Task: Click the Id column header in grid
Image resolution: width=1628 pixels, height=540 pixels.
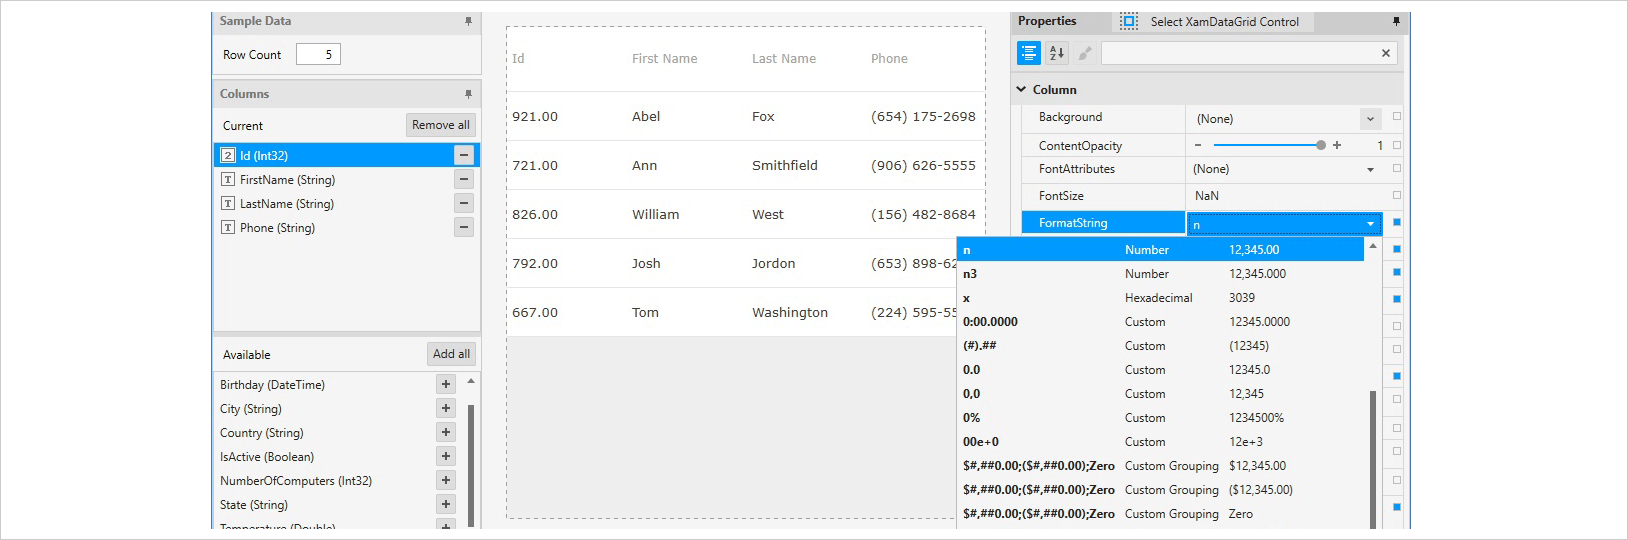Action: (518, 58)
